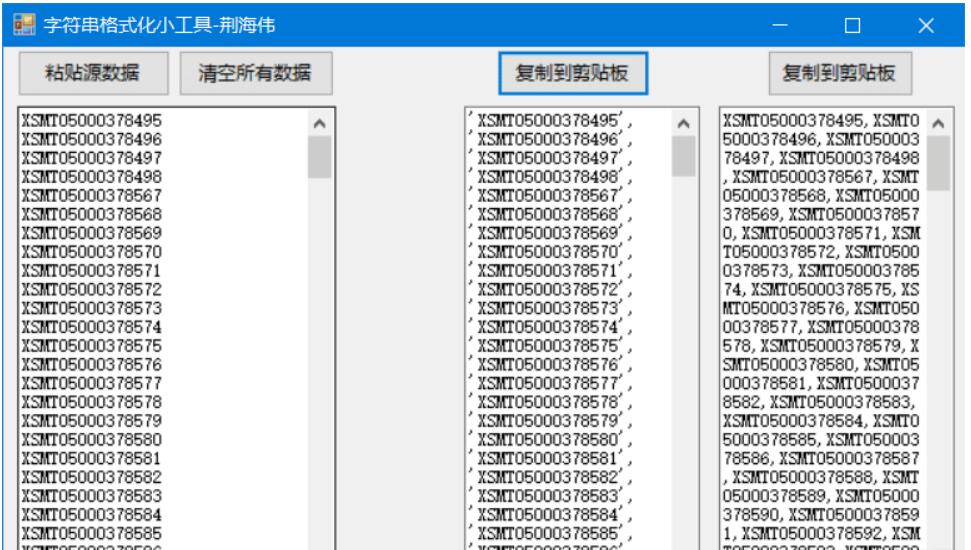
Task: Select XSMT05000378498 in source list
Action: tap(92, 177)
